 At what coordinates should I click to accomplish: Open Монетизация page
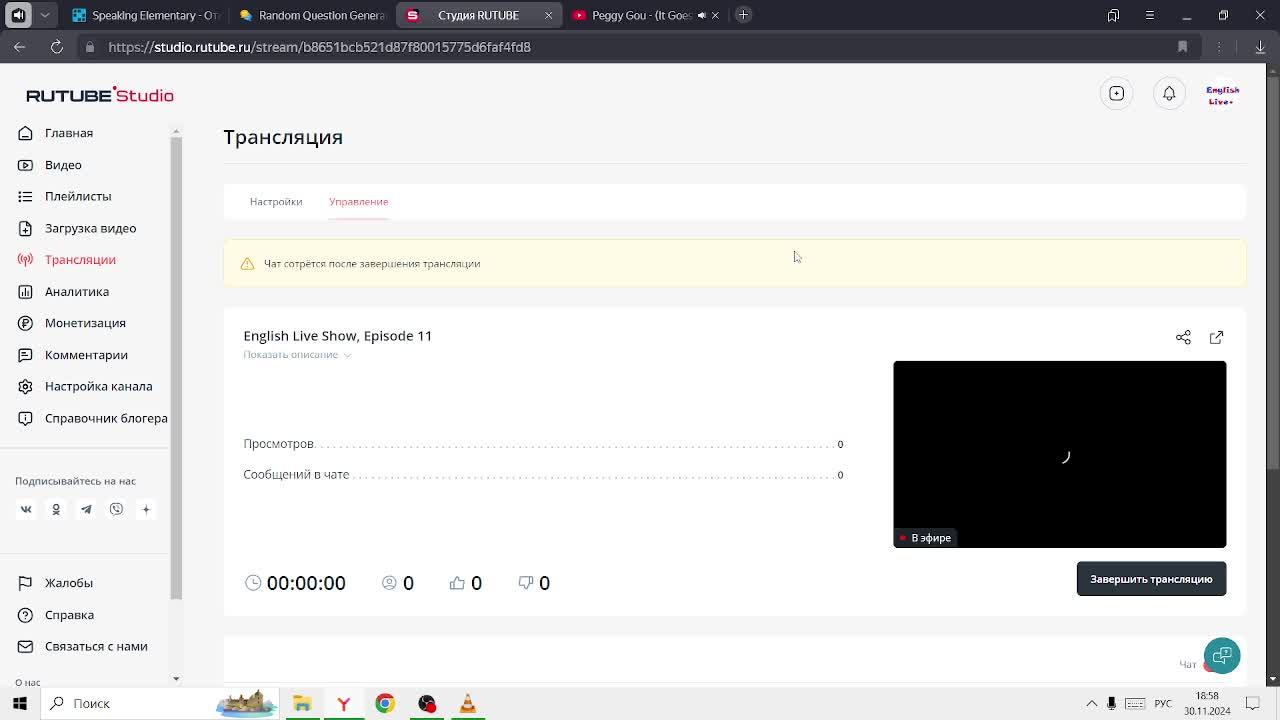coord(85,323)
